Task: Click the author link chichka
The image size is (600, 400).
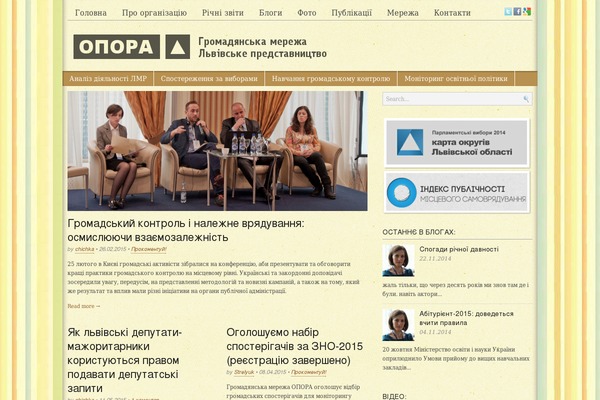Action: coord(85,249)
